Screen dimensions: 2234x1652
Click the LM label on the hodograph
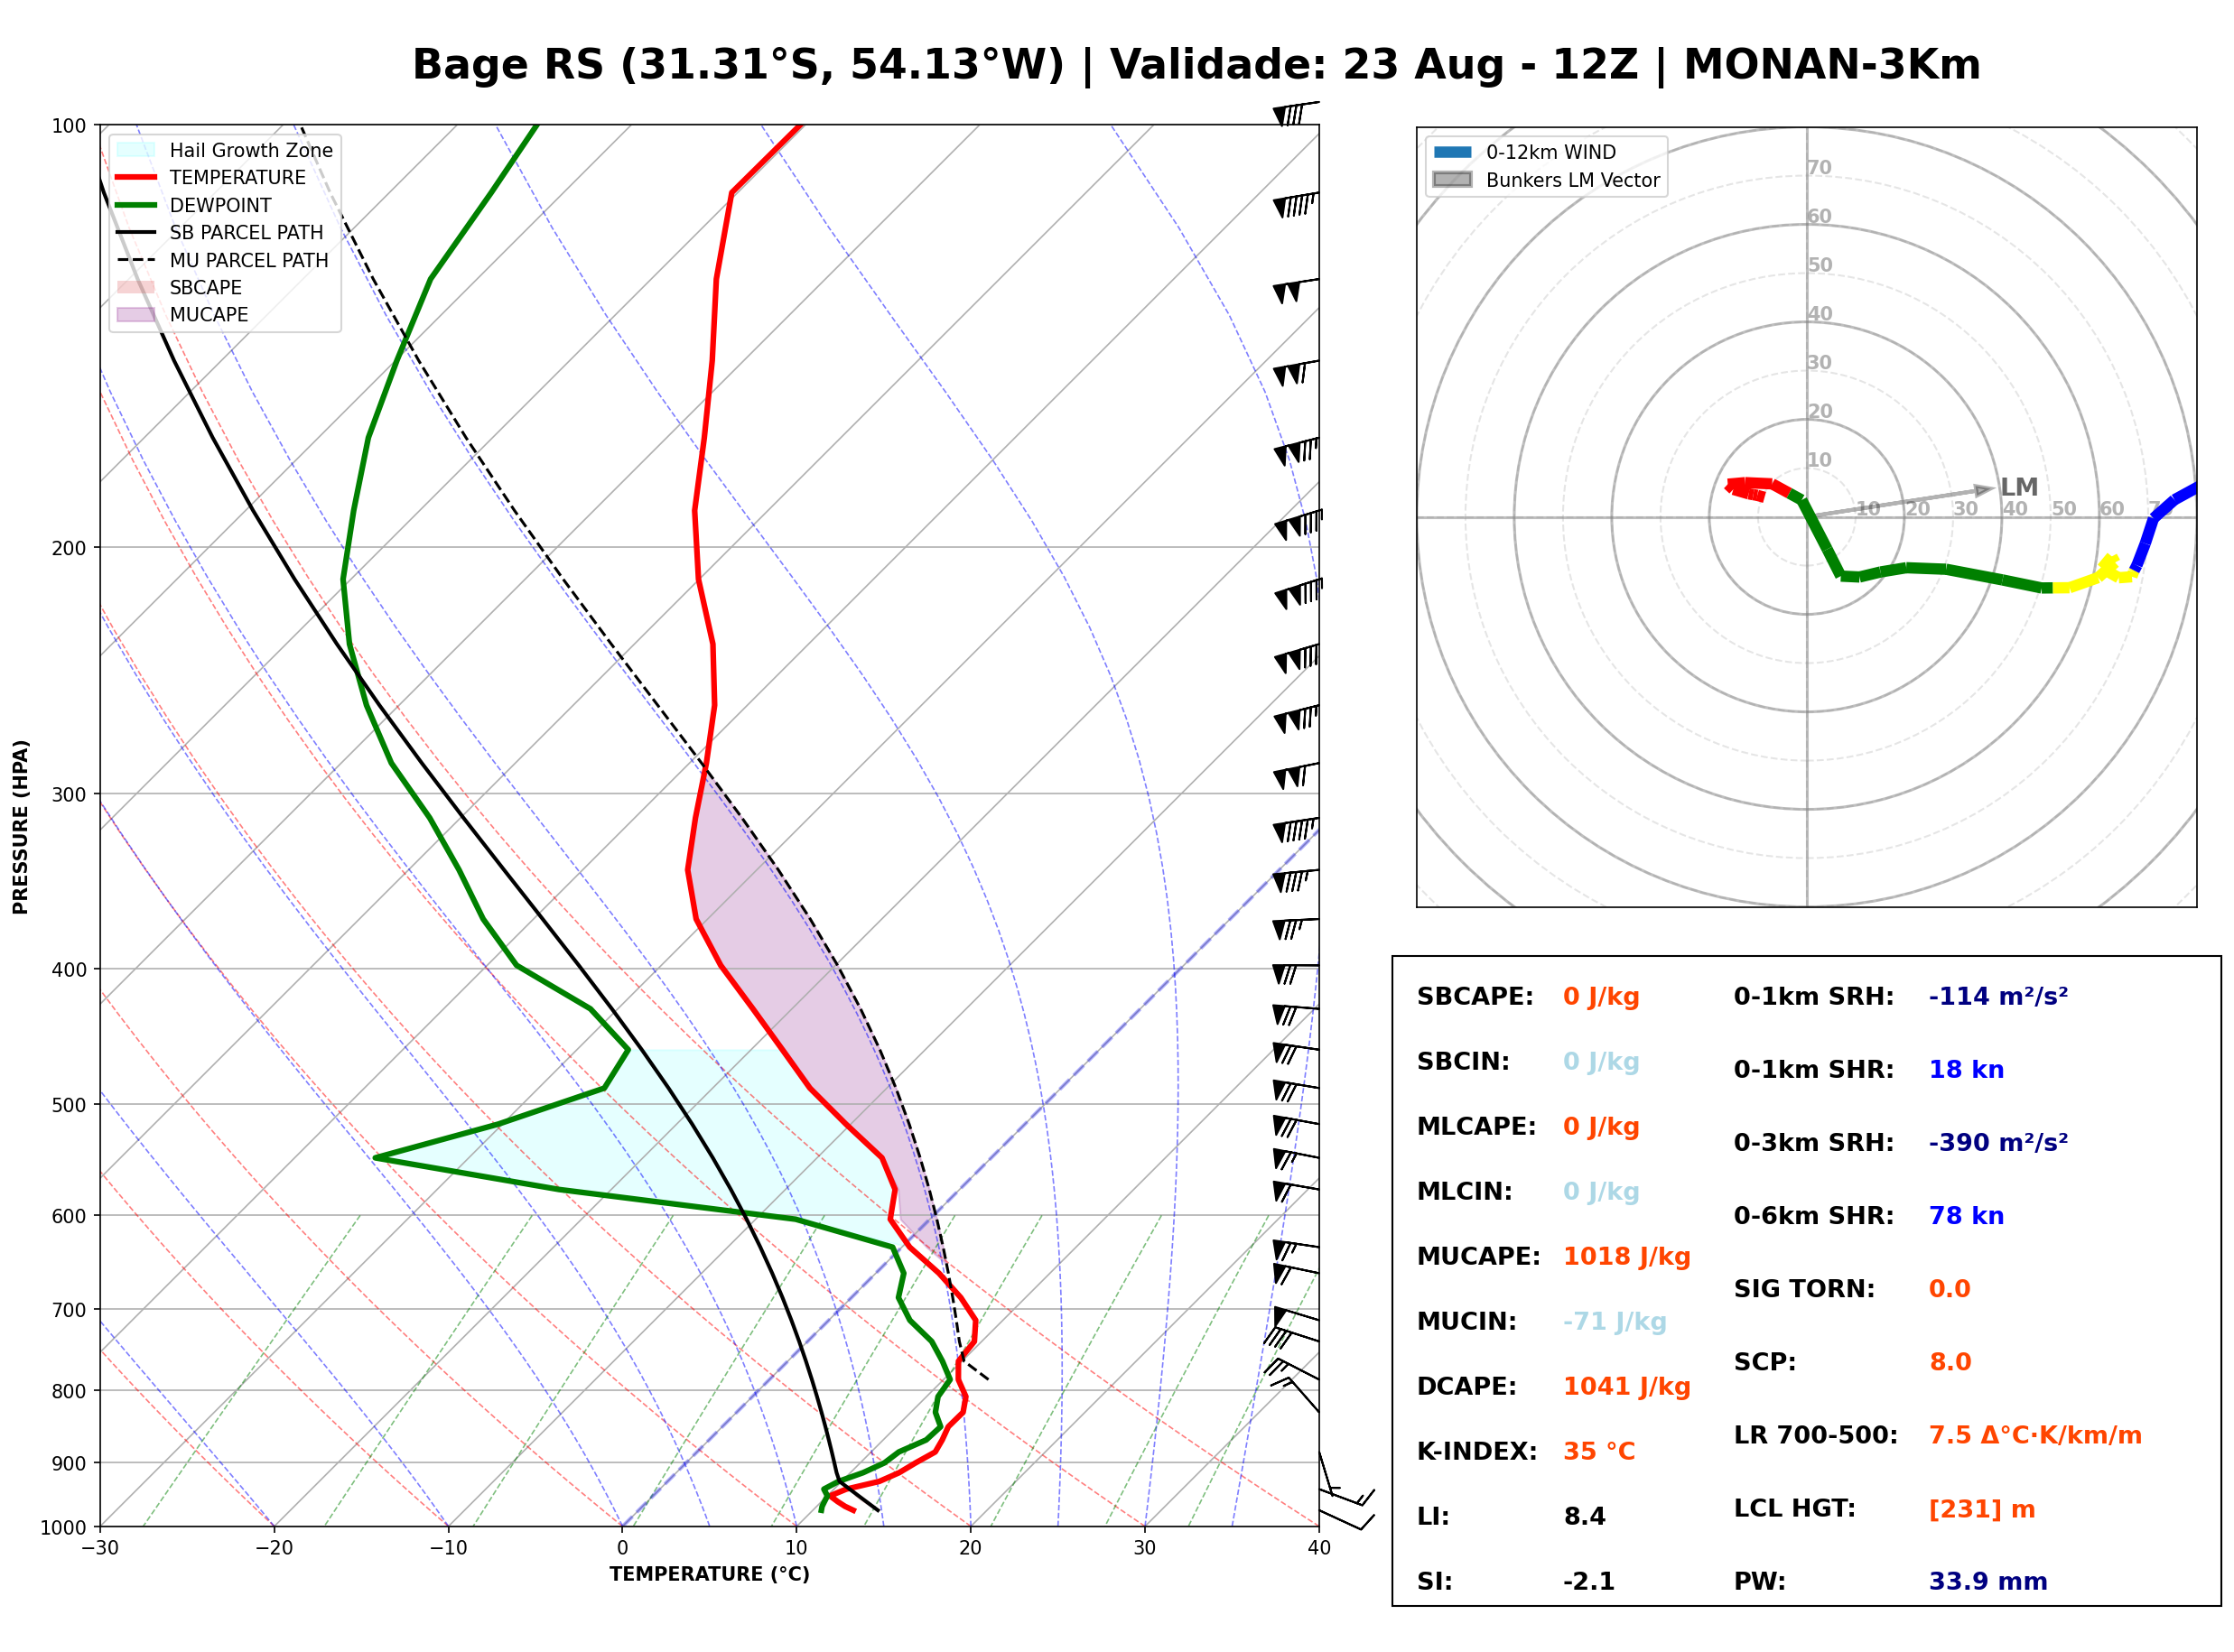[2019, 487]
